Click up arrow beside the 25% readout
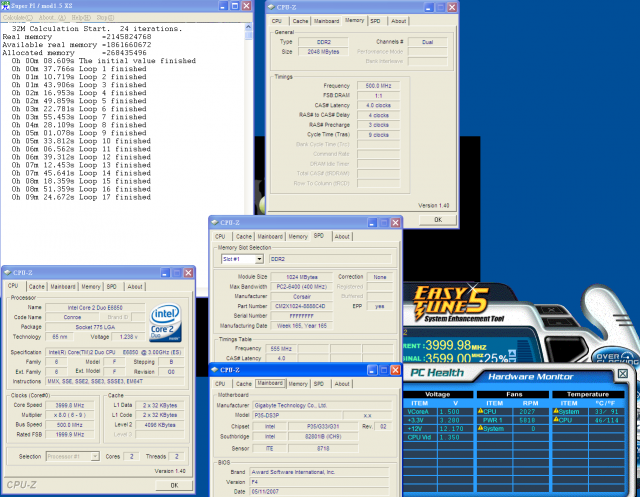Image resolution: width=640 pixels, height=497 pixels. [x=512, y=352]
